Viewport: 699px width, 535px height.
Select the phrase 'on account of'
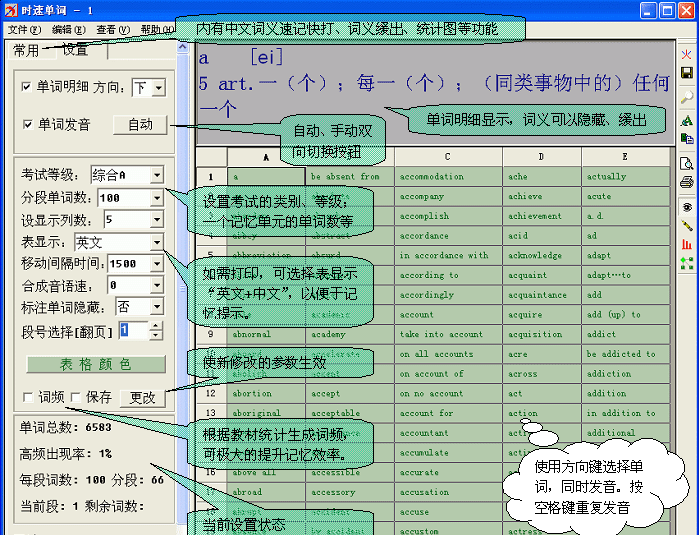[x=448, y=374]
